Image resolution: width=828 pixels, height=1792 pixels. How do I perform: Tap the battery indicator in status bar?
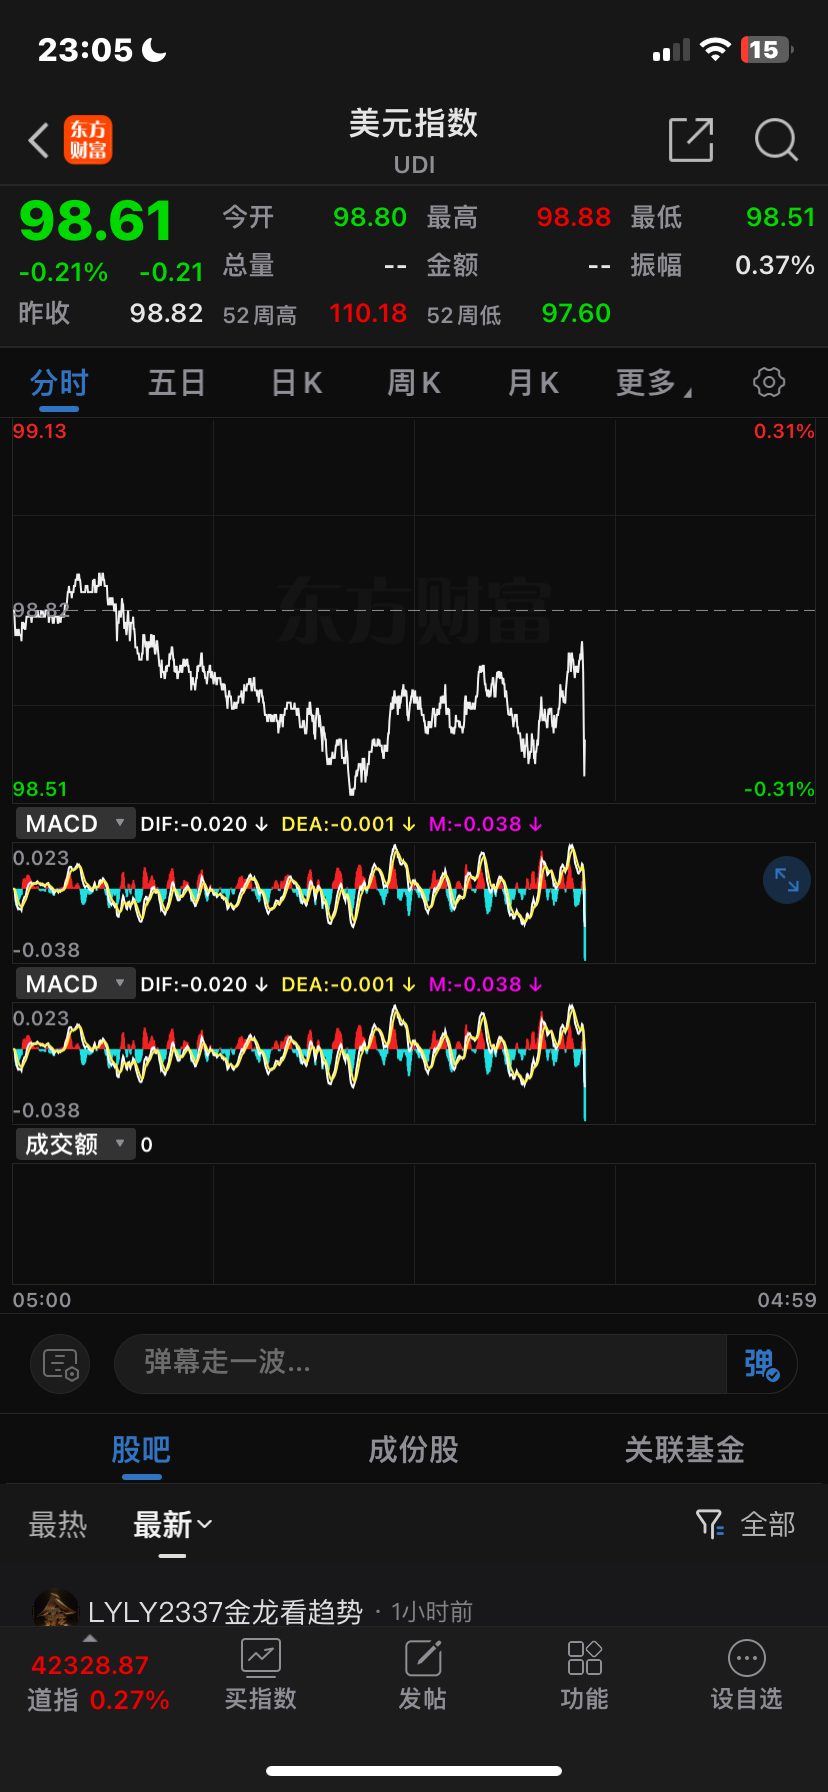pyautogui.click(x=767, y=50)
